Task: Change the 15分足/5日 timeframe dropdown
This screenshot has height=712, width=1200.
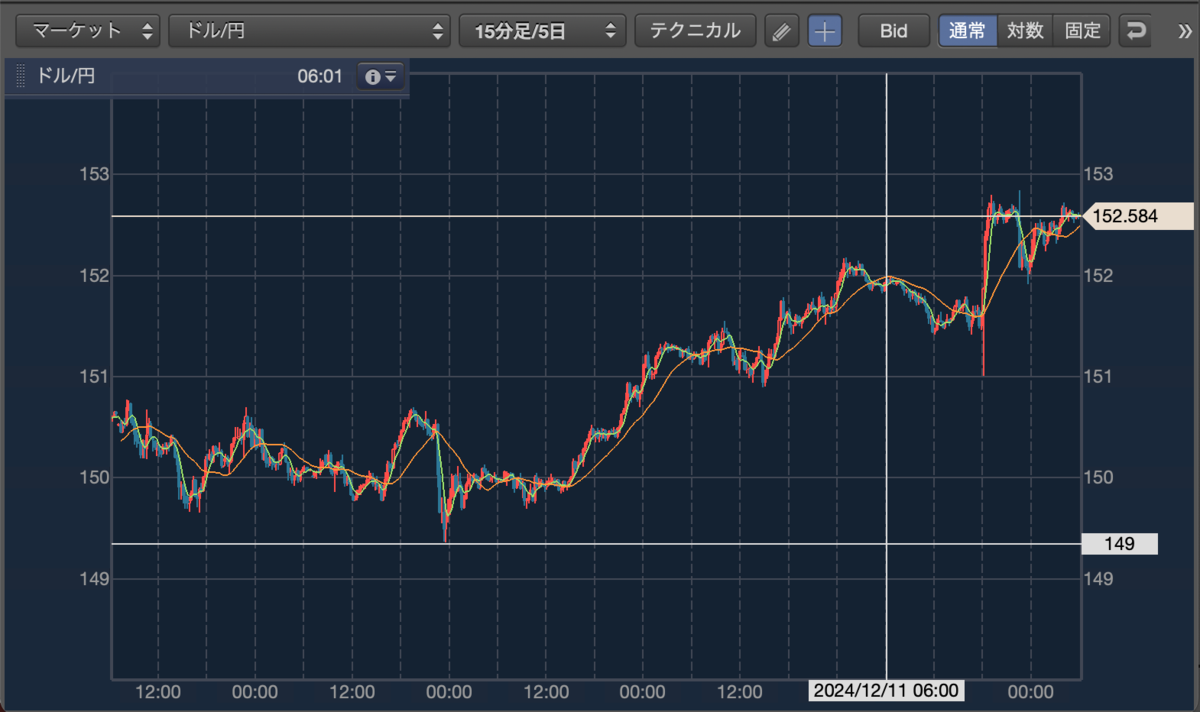Action: click(543, 31)
